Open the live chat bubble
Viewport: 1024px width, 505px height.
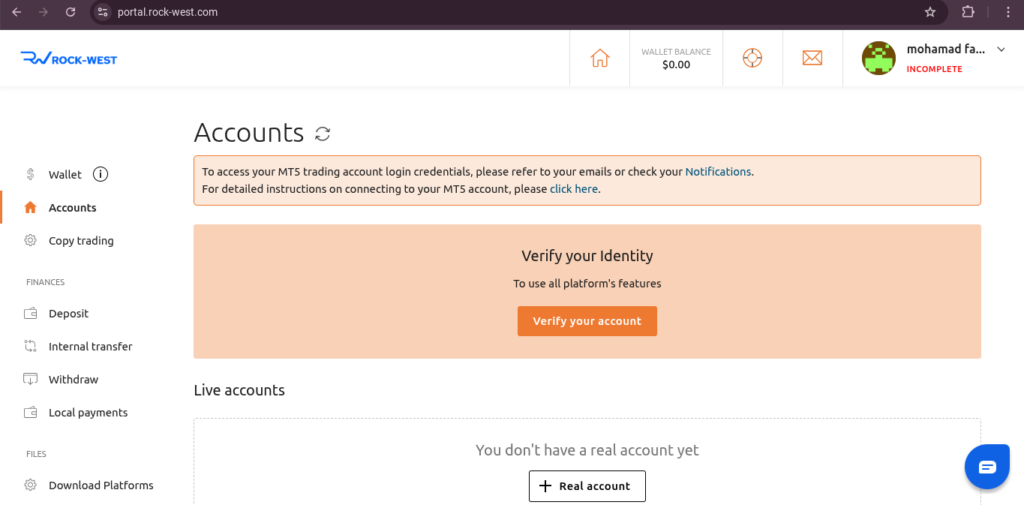tap(987, 466)
